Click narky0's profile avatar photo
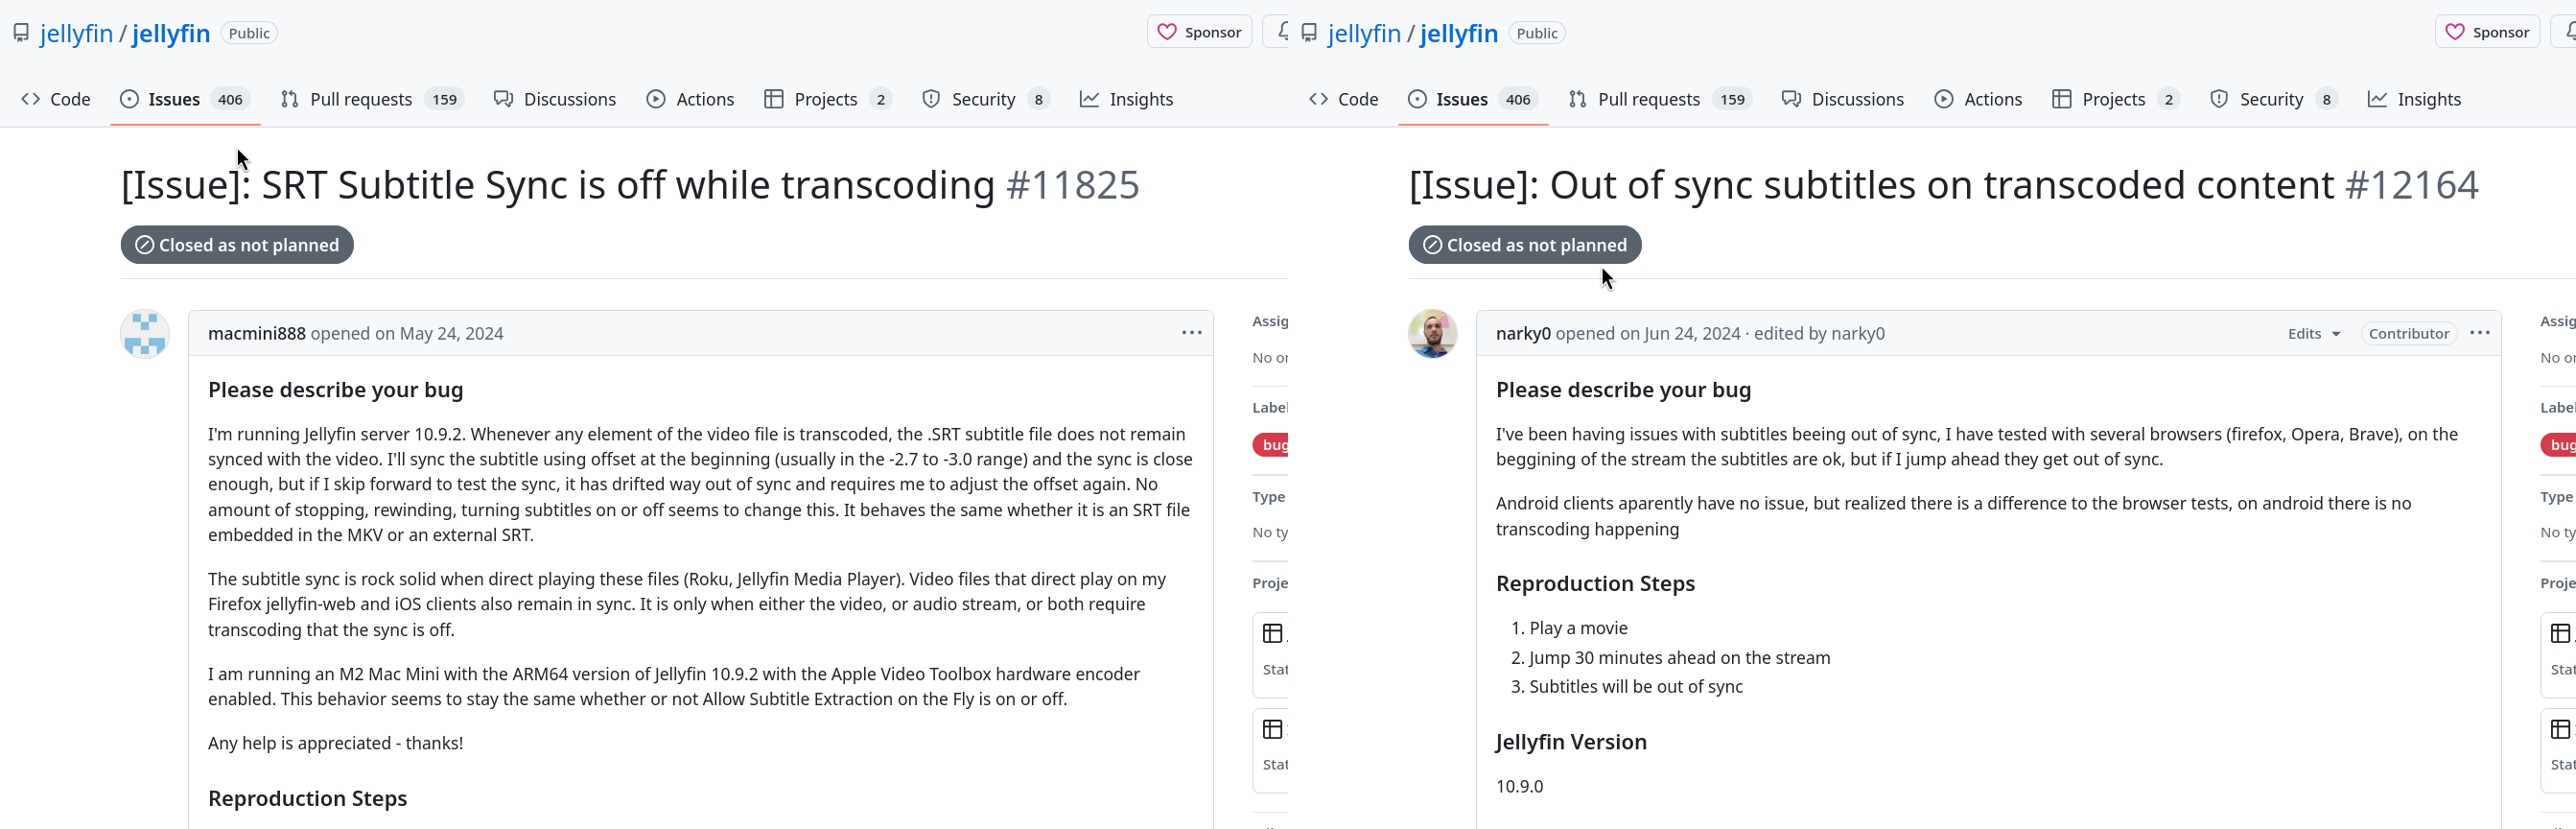 coord(1433,334)
